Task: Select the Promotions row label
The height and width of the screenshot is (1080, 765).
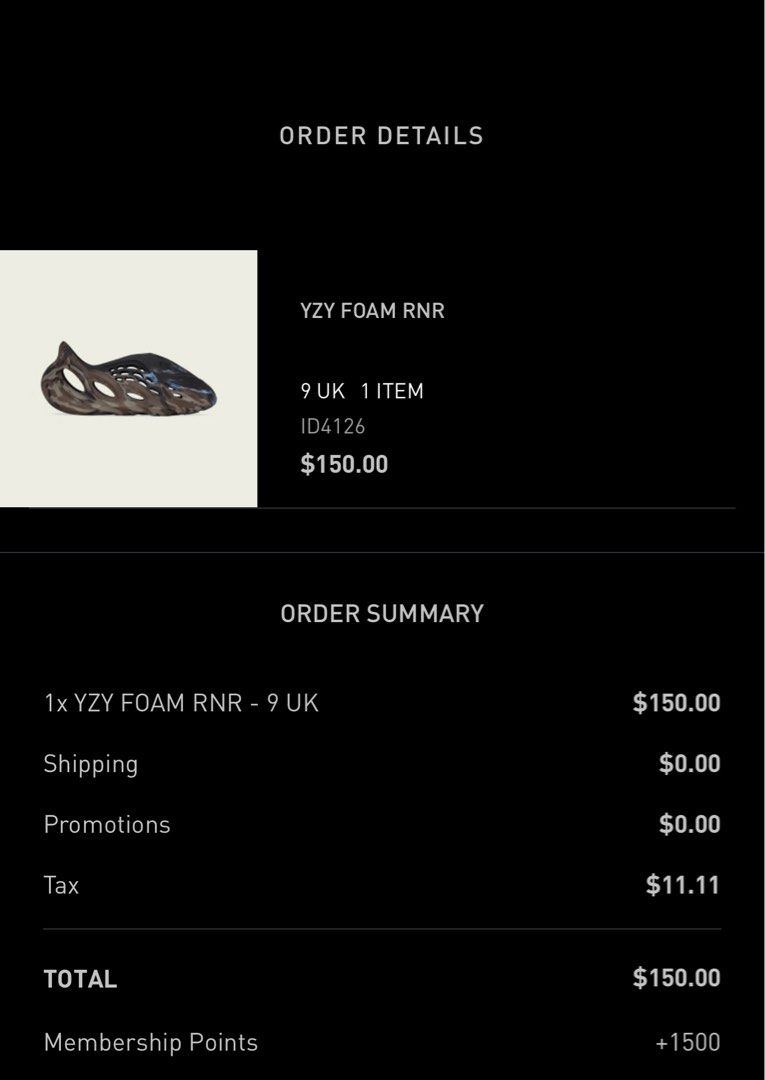Action: 107,824
